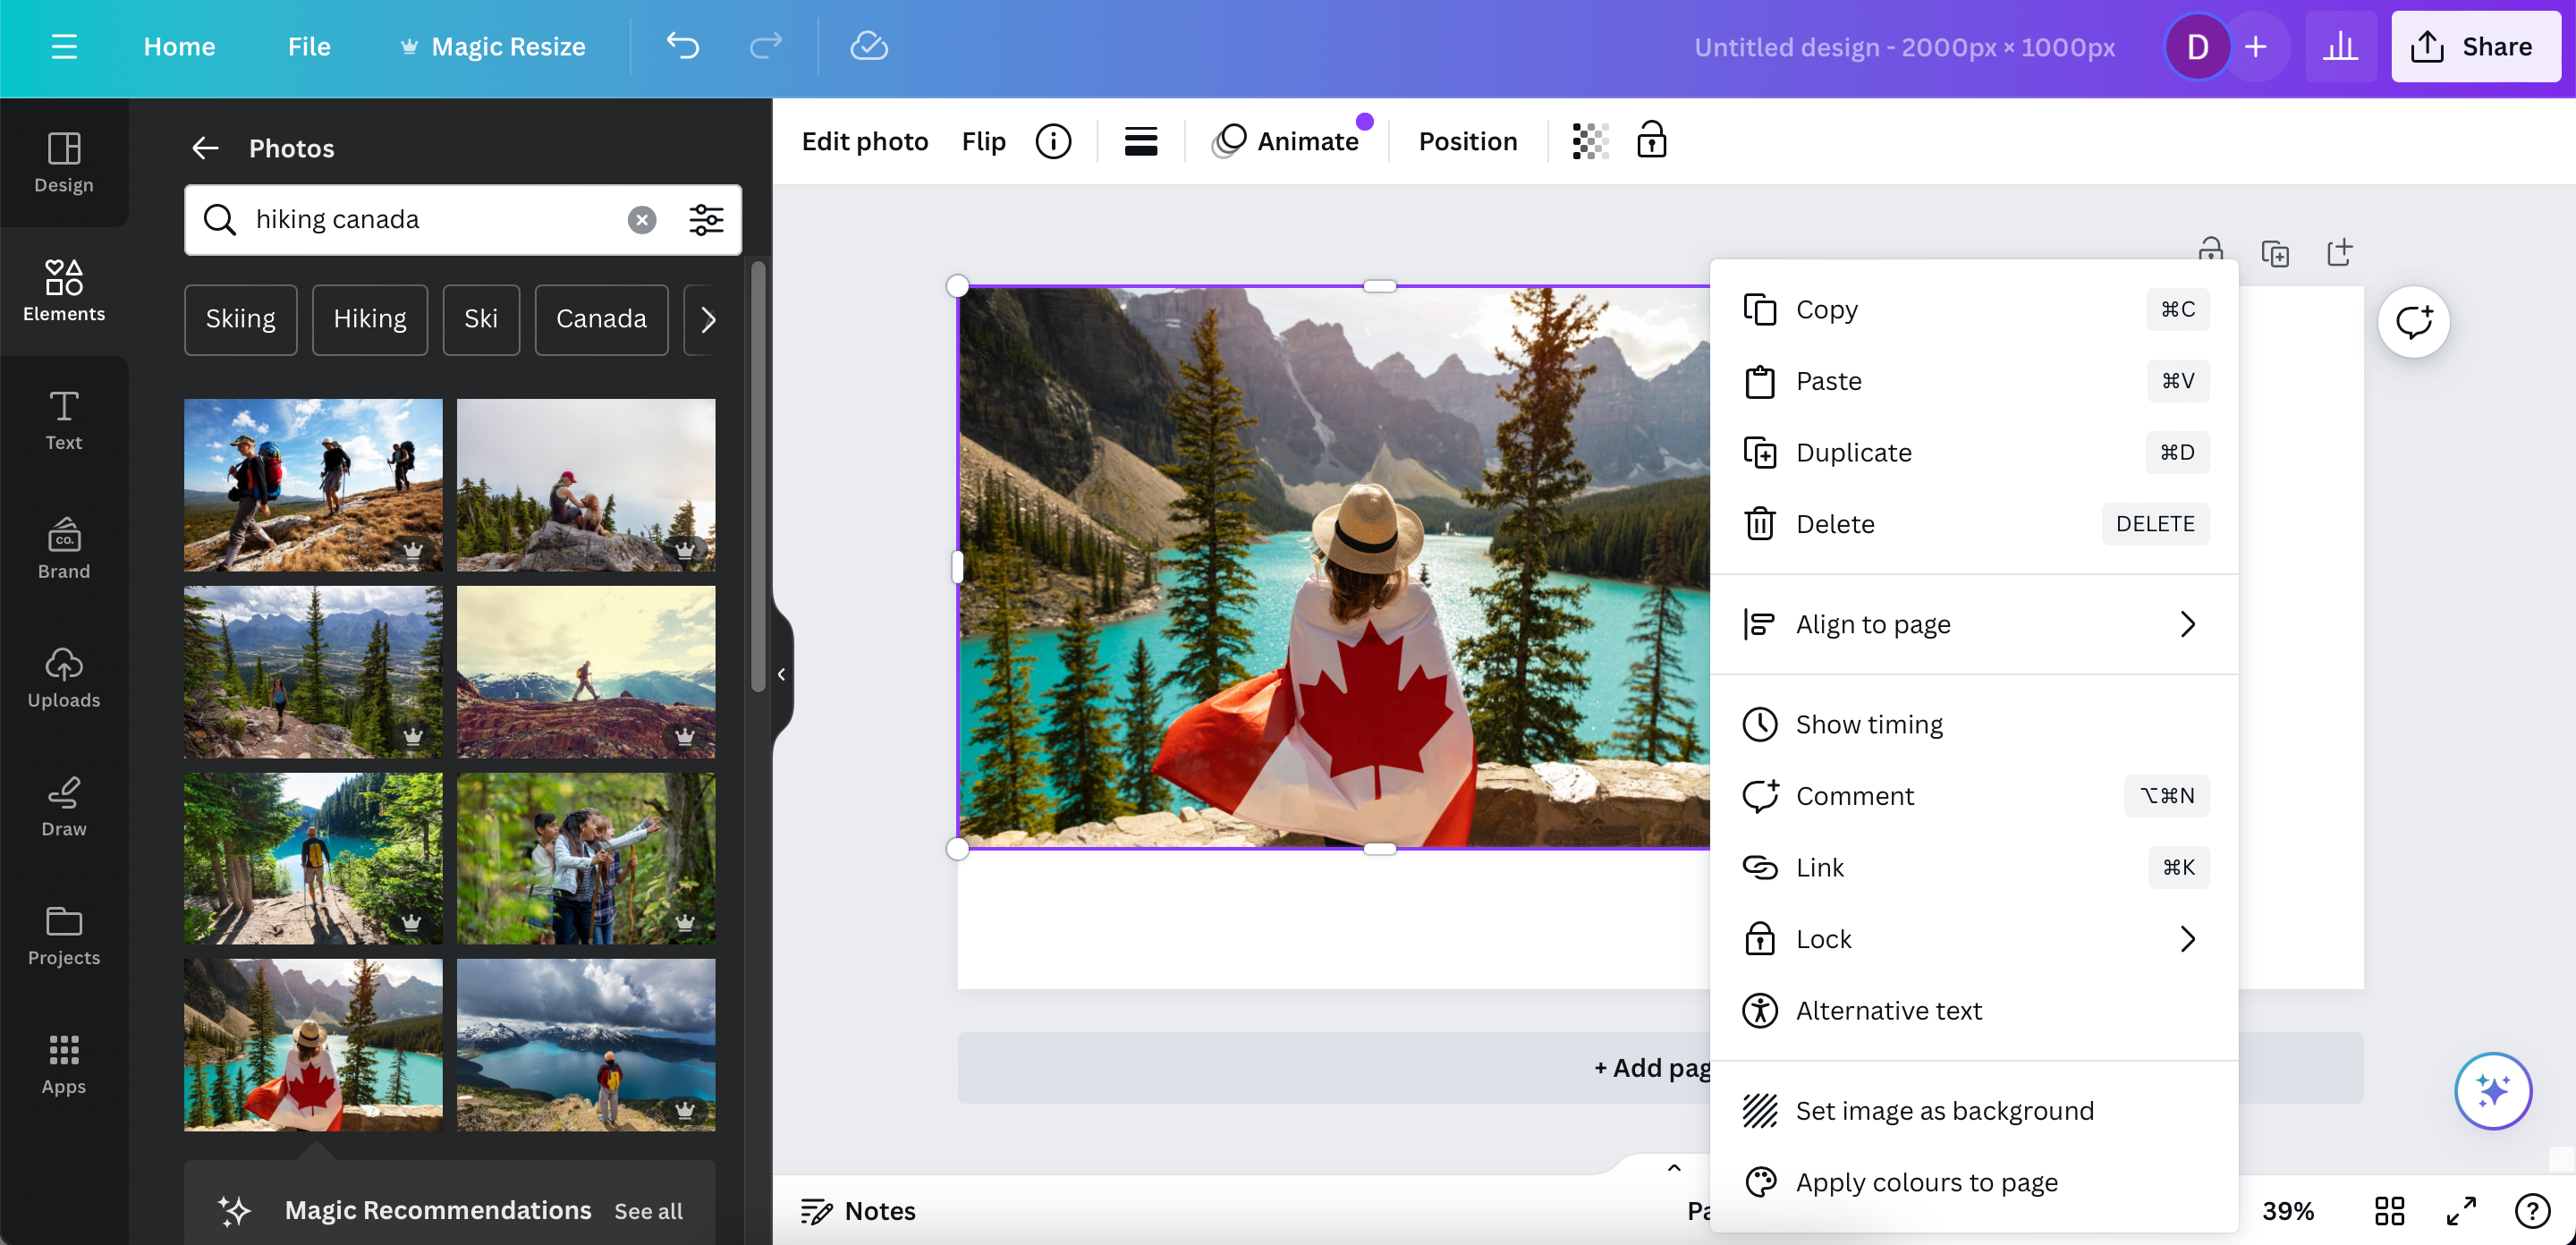Click the Undo icon
The width and height of the screenshot is (2576, 1245).
point(683,46)
